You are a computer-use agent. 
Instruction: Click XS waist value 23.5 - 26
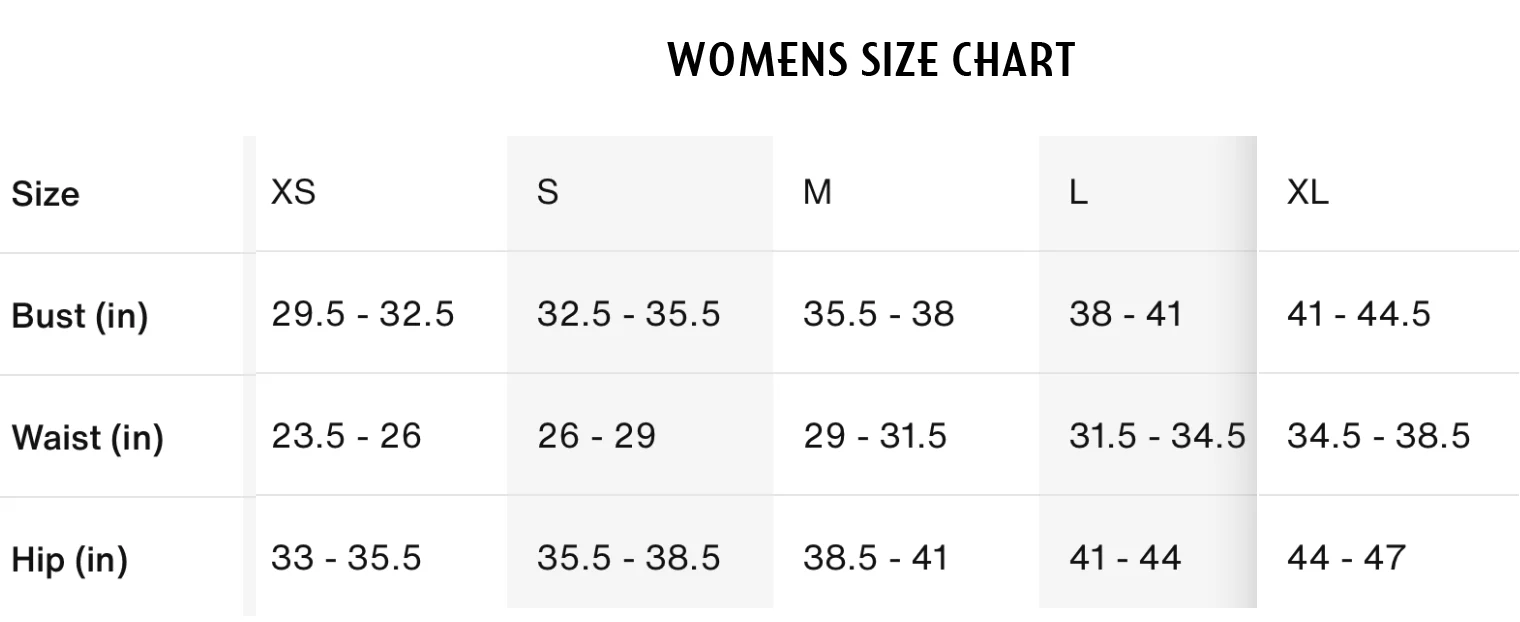346,437
